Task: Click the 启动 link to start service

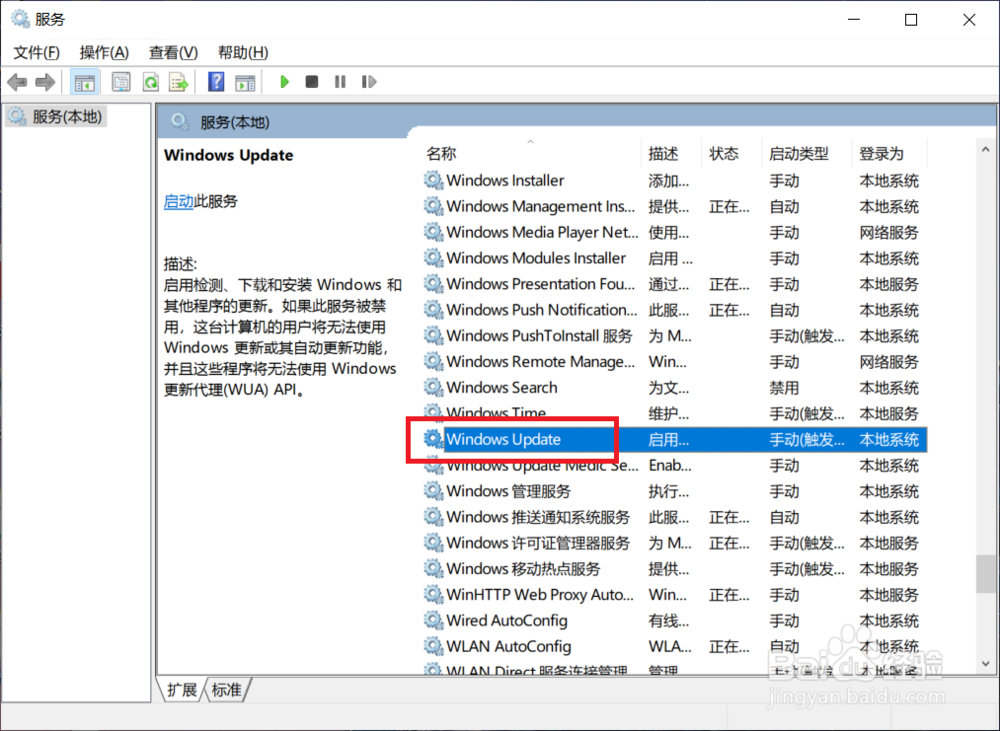Action: tap(179, 202)
